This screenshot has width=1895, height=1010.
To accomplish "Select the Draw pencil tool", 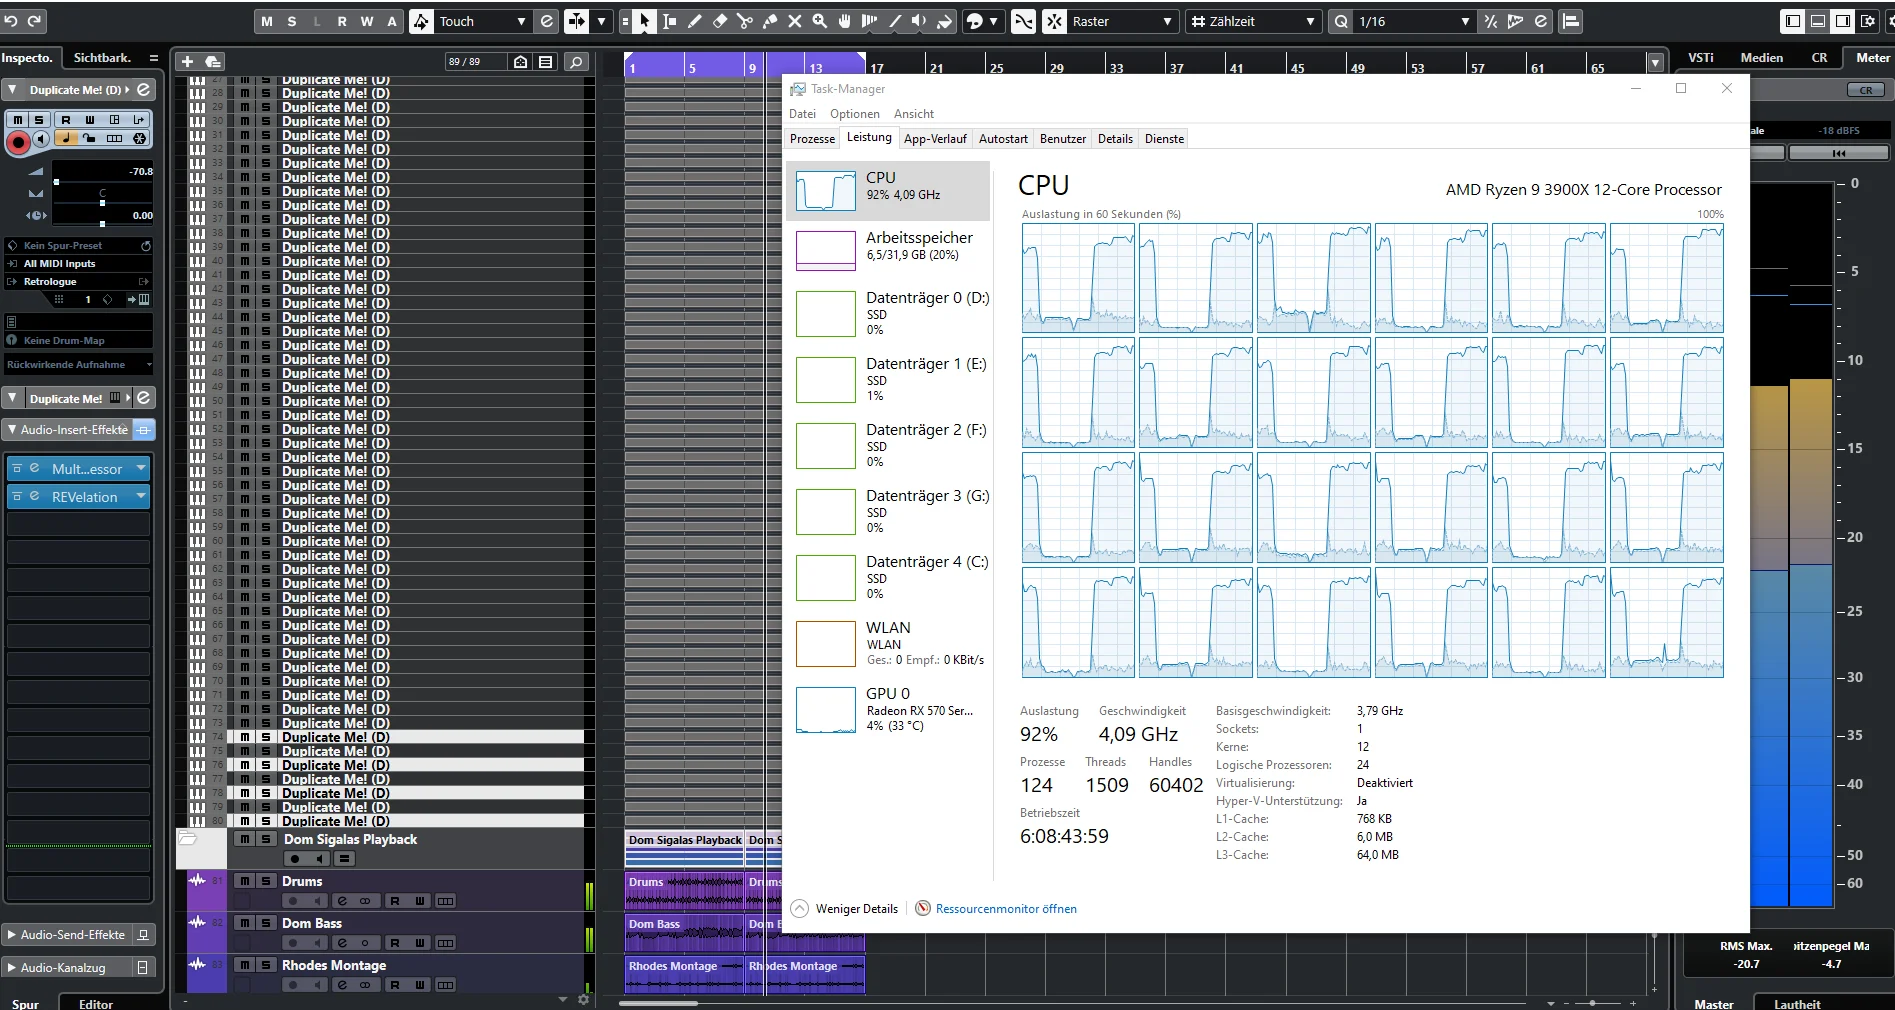I will click(695, 21).
